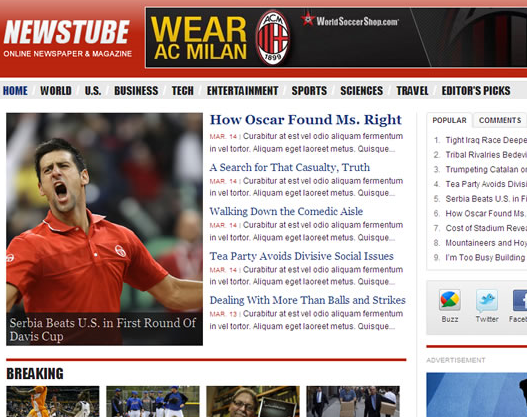
Task: Open the SPORTS section
Action: coord(309,91)
